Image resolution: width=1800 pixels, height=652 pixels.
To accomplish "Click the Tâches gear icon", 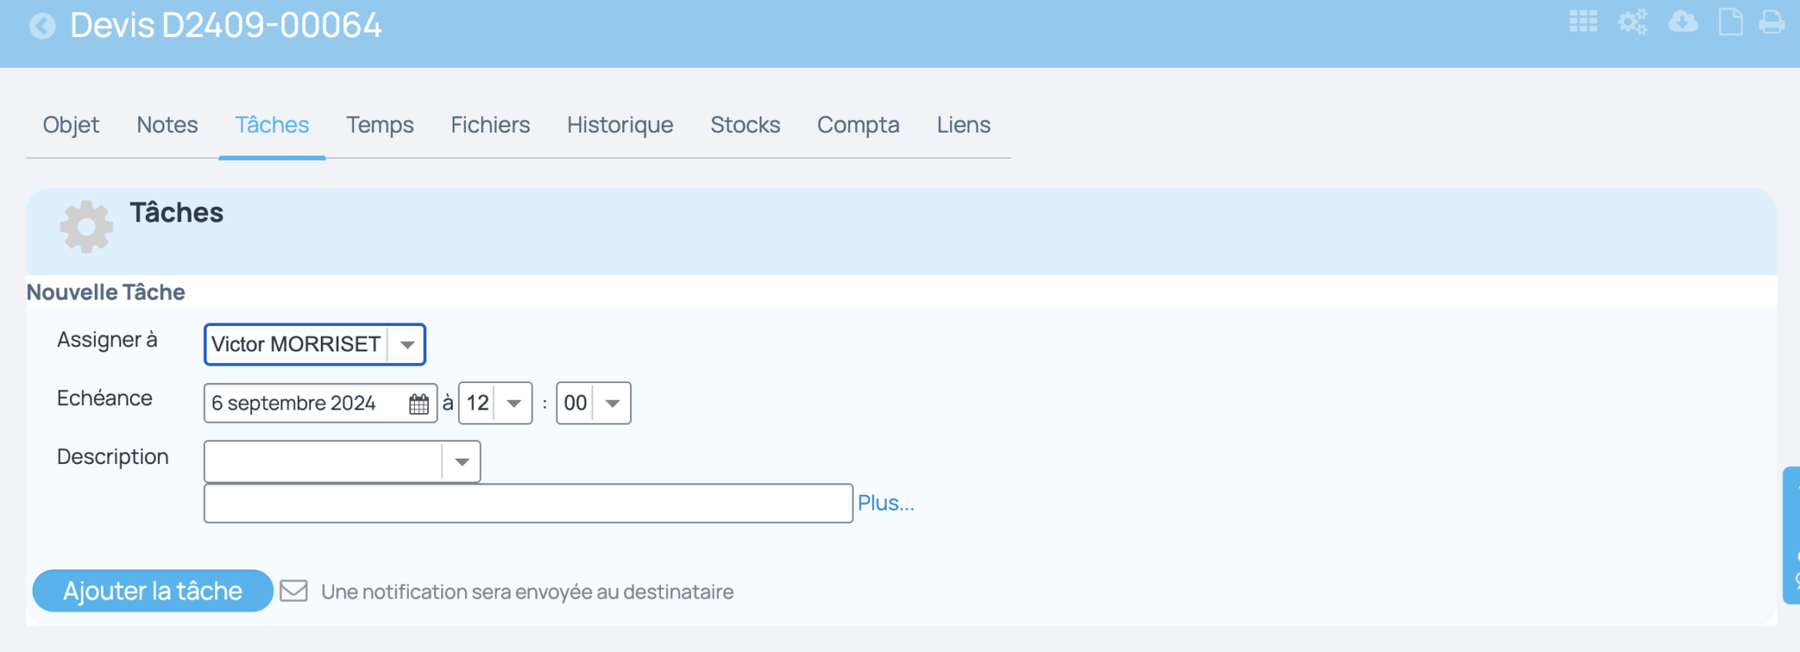I will [86, 226].
